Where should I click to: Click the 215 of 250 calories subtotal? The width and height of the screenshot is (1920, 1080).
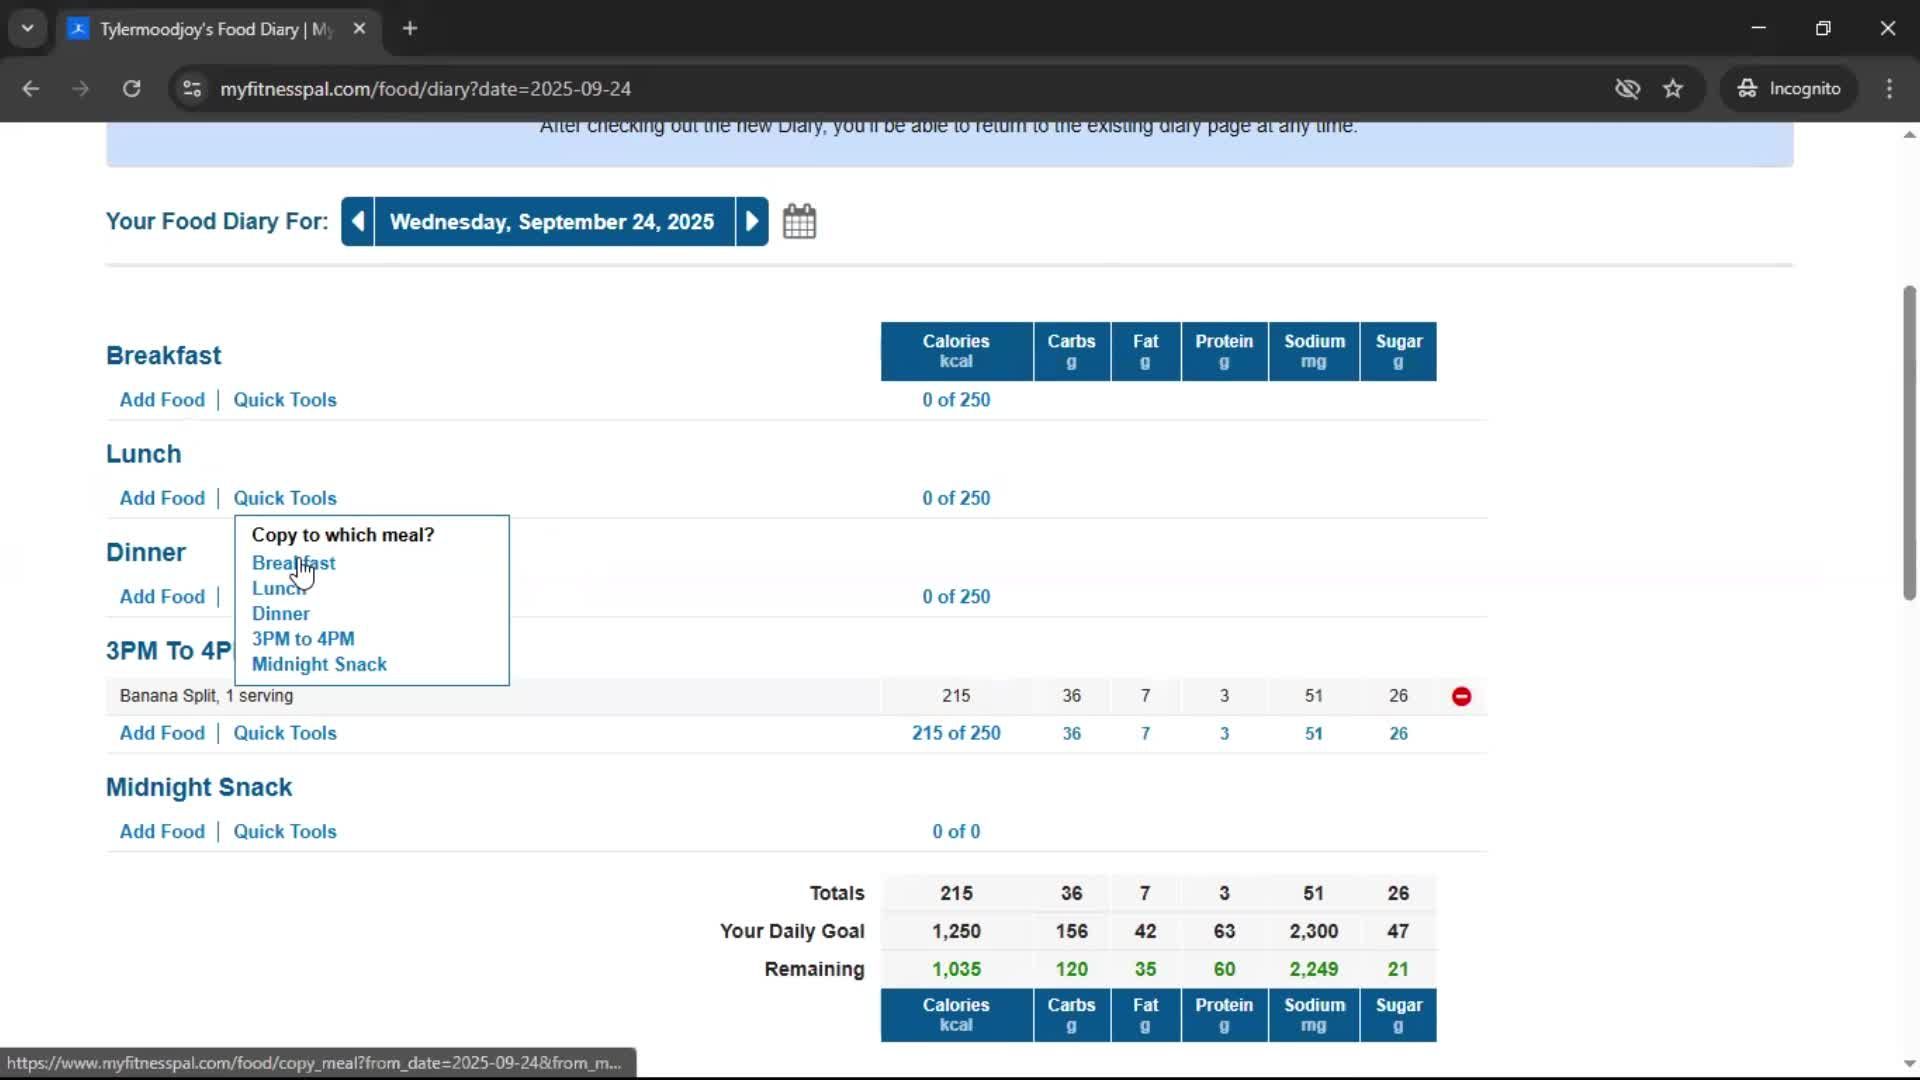[x=956, y=733]
